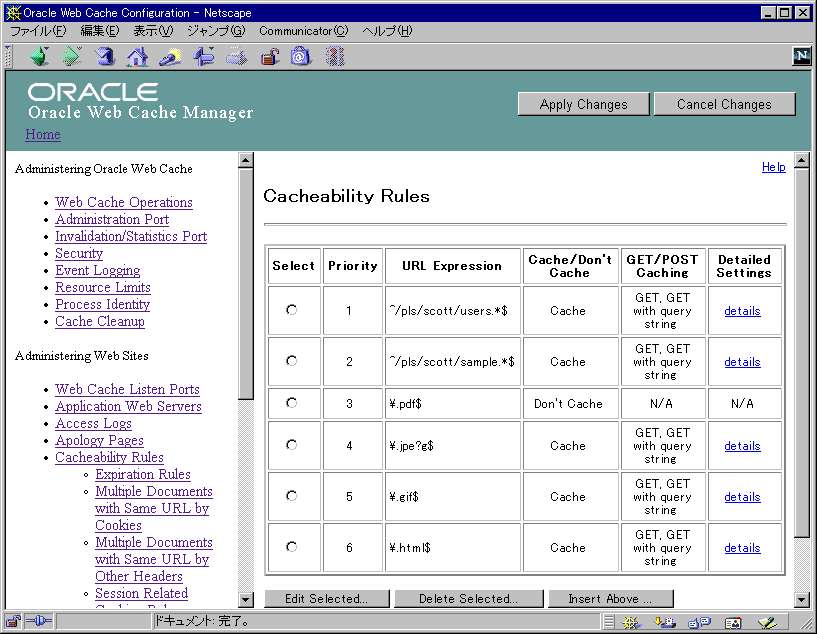Select the radio button for priority 1
This screenshot has height=634, width=817.
coord(292,310)
